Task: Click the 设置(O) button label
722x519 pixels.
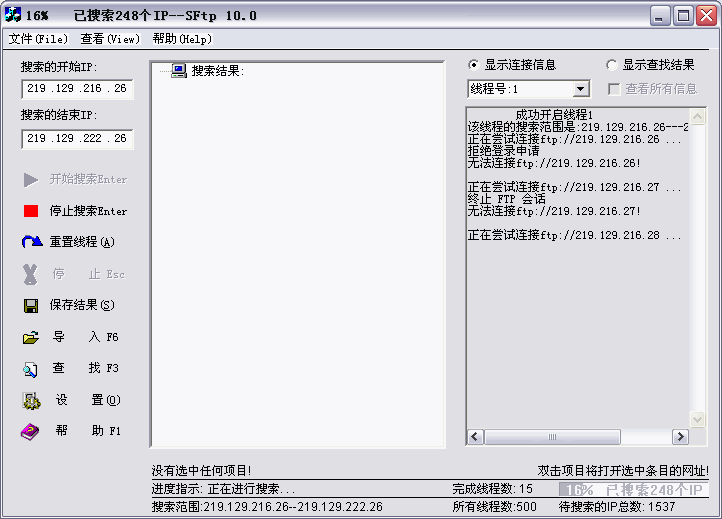Action: click(88, 400)
